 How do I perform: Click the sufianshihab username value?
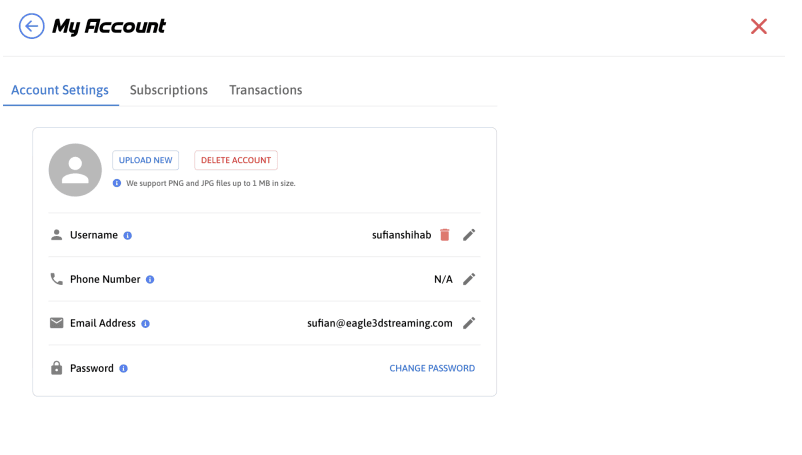tap(402, 235)
